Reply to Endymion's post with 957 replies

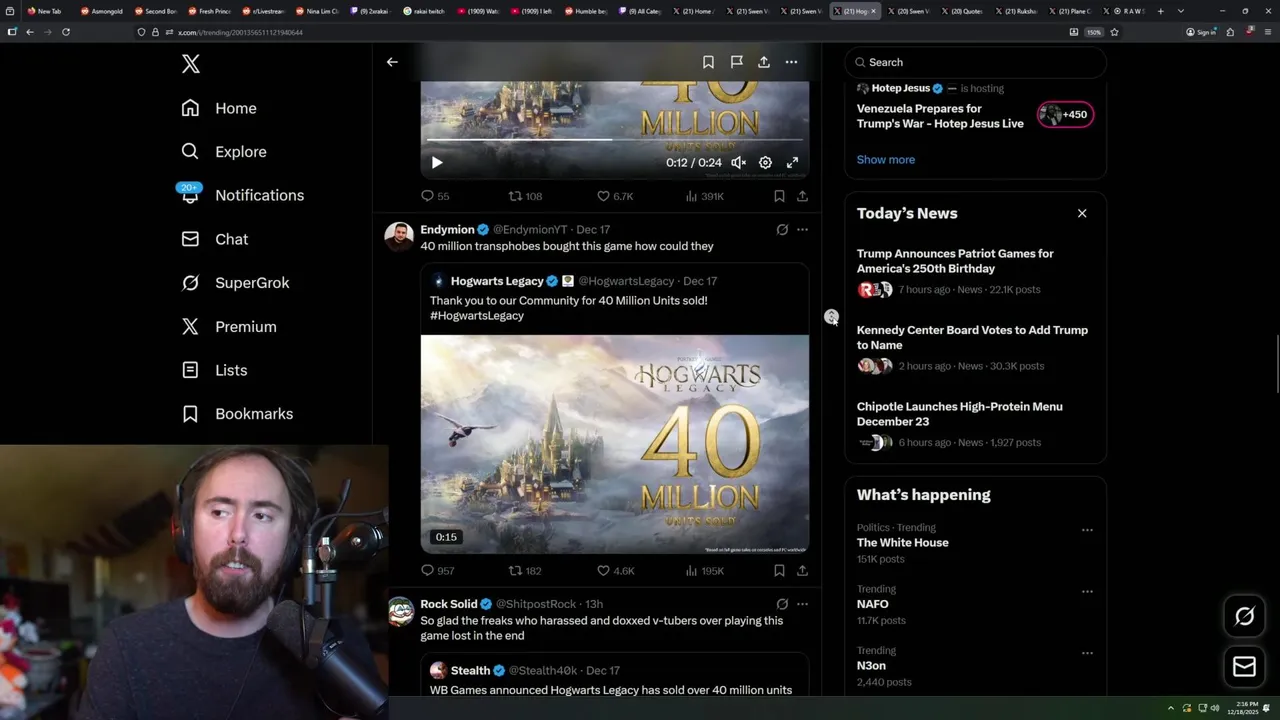coord(437,571)
